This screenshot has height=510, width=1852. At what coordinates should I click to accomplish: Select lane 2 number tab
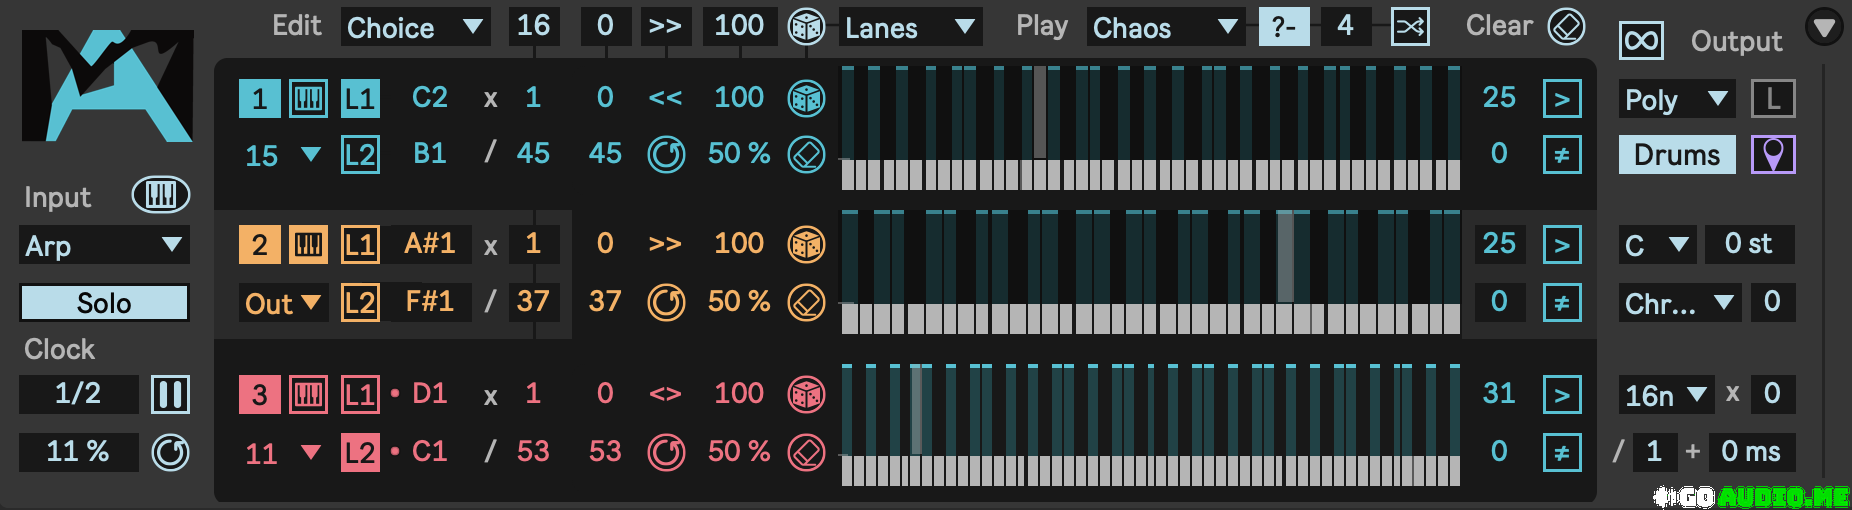click(x=259, y=244)
